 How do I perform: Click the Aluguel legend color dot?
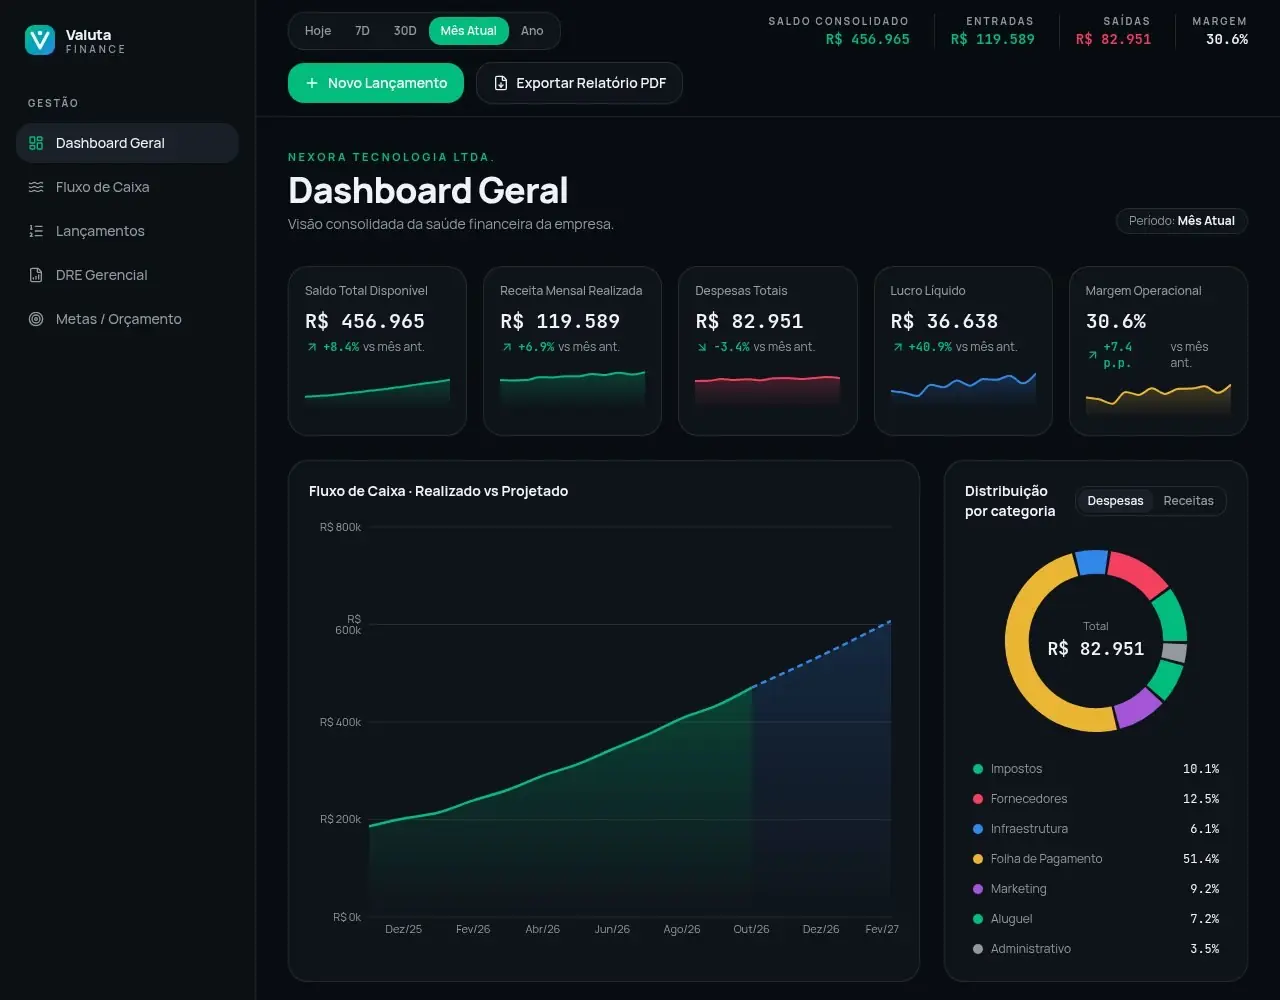click(978, 919)
